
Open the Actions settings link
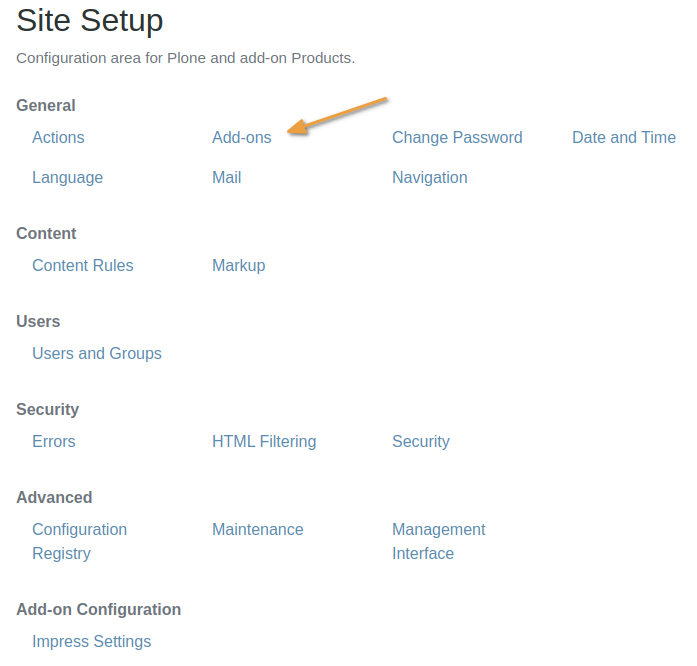point(58,138)
